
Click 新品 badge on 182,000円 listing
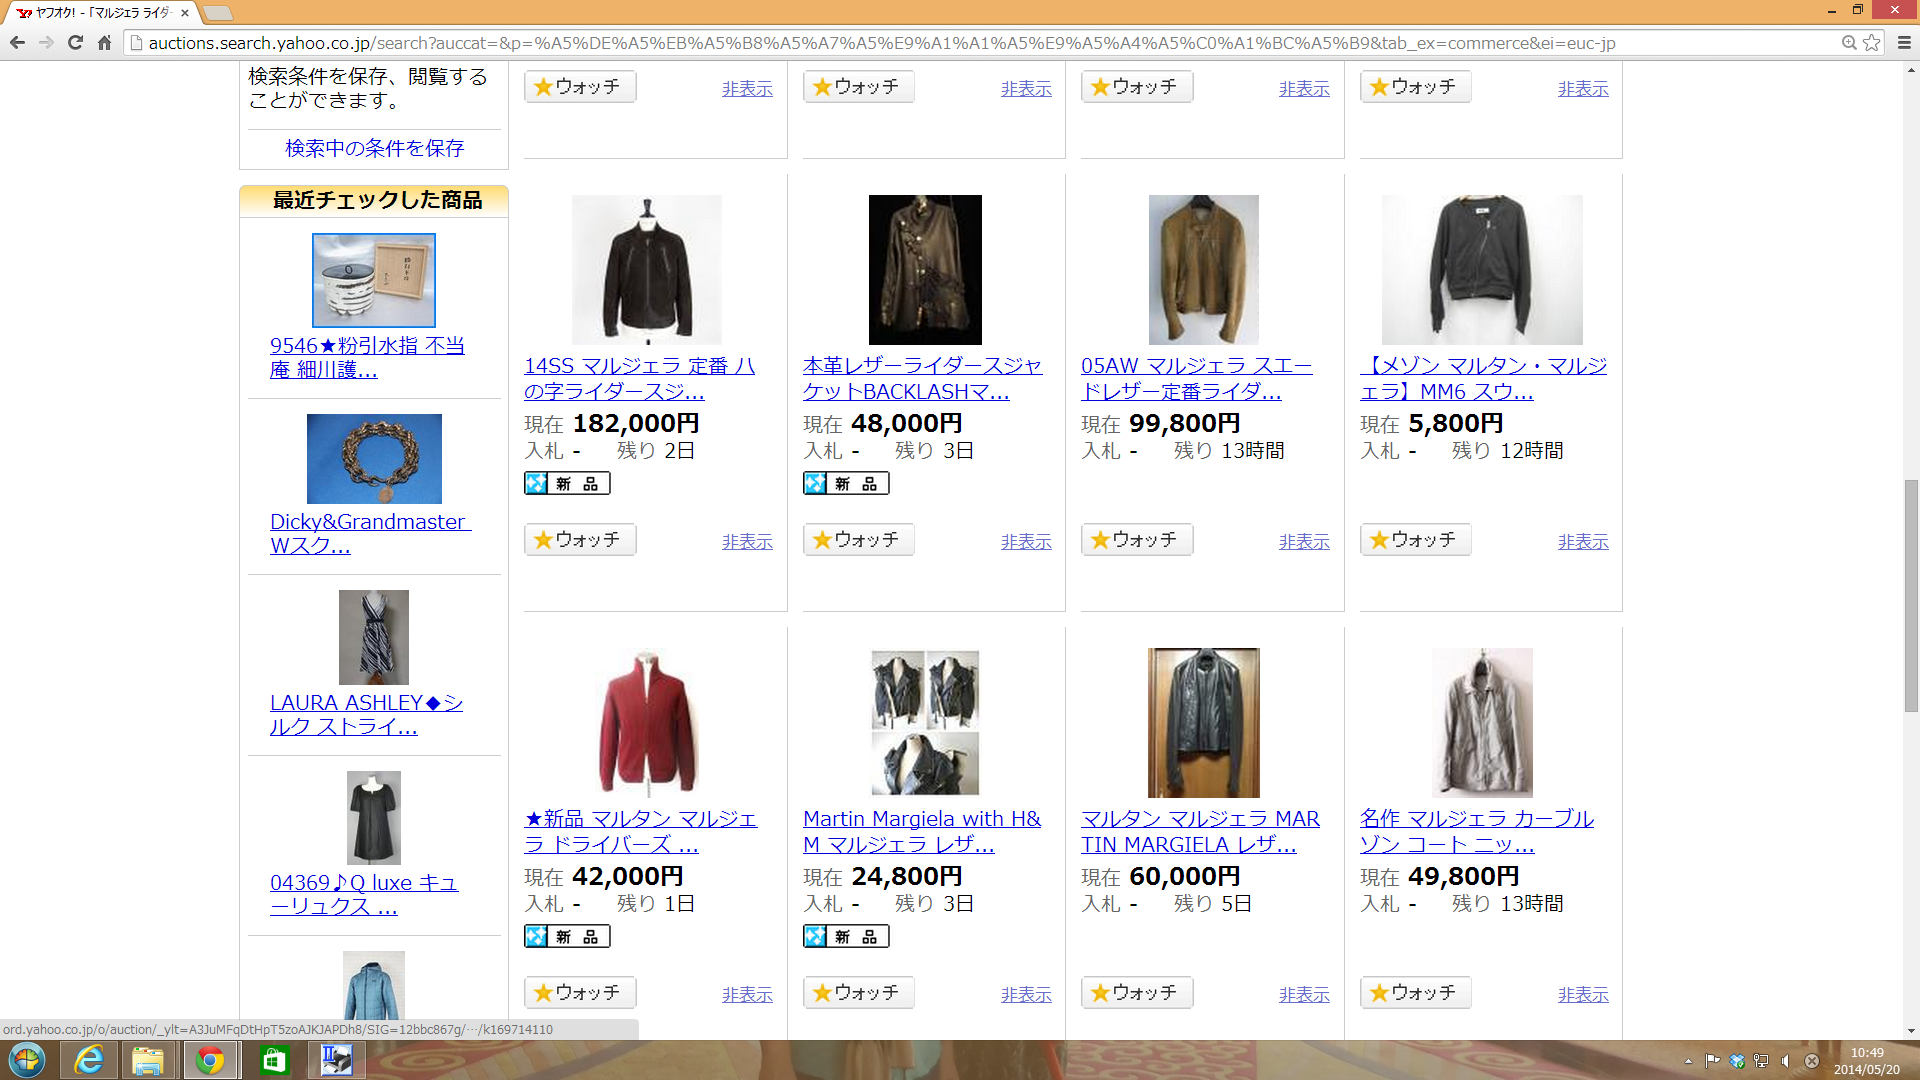(x=567, y=484)
